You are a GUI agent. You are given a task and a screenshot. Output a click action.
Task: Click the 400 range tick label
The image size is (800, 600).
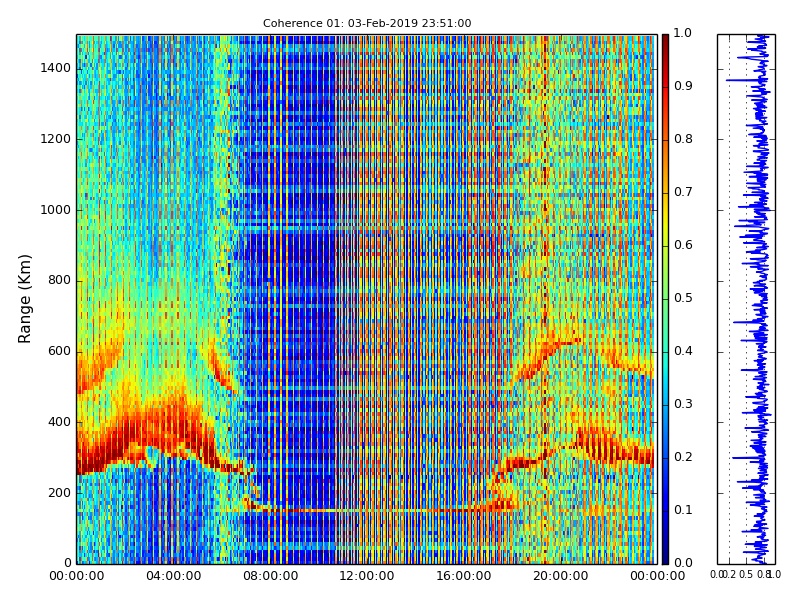(60, 422)
